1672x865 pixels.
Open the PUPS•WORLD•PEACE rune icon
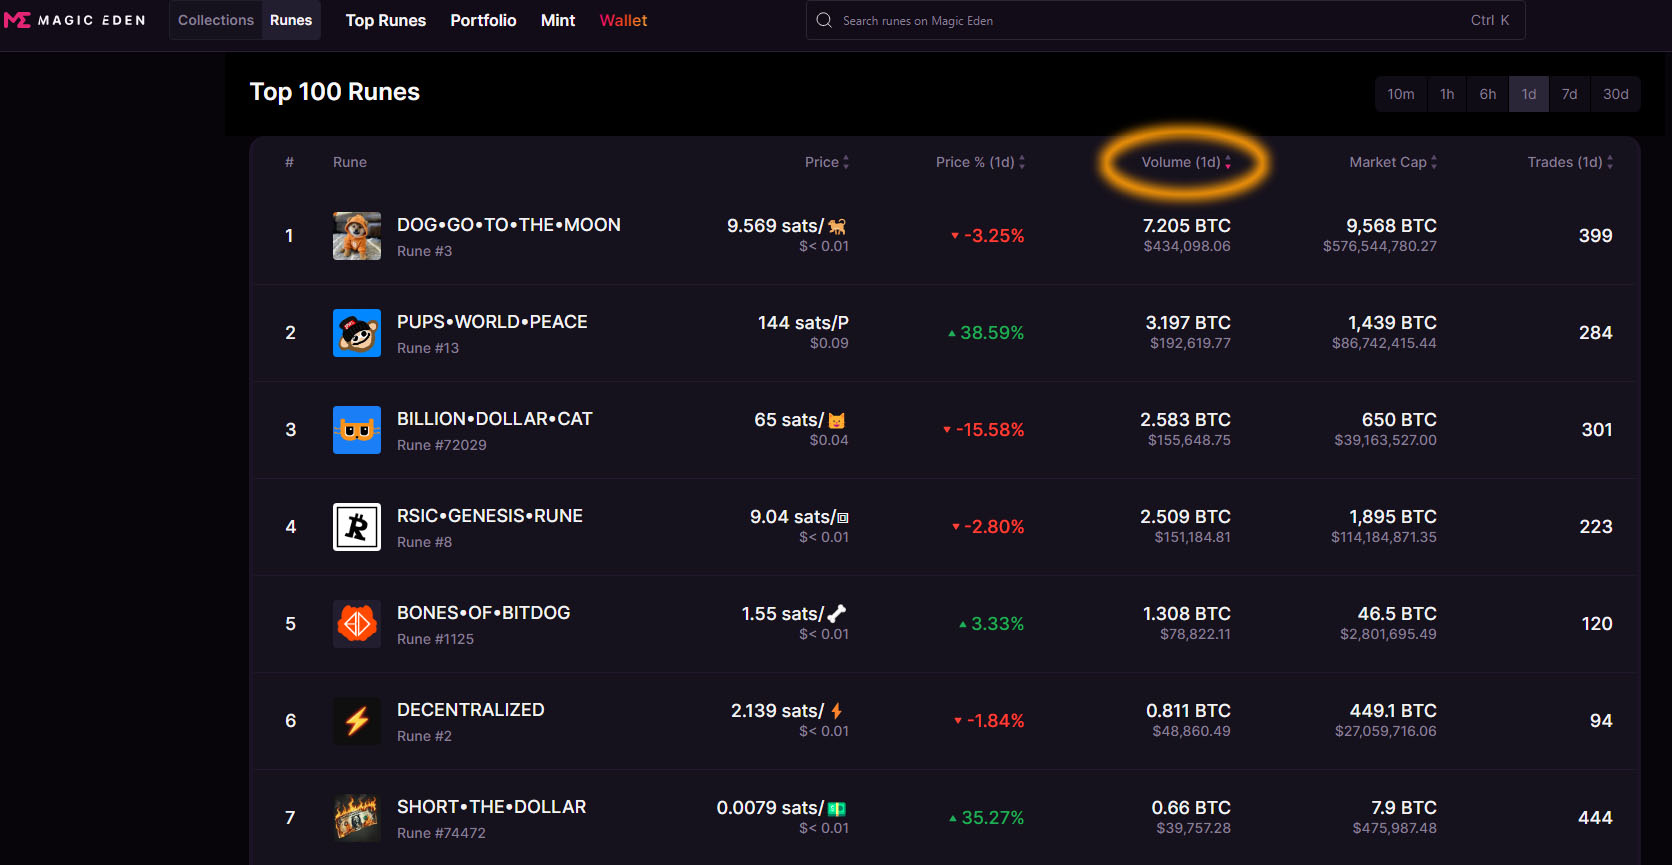[x=357, y=333]
